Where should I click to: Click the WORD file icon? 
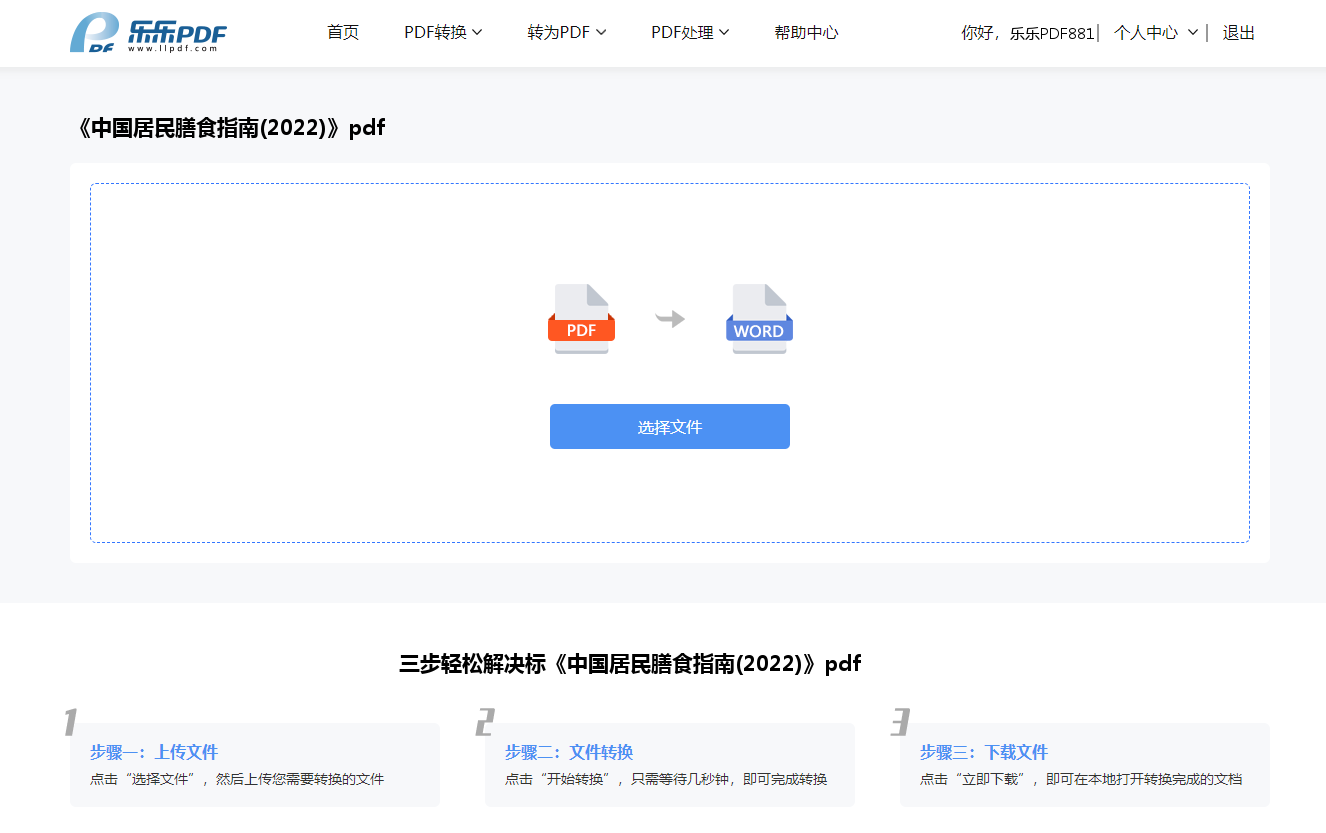point(759,319)
